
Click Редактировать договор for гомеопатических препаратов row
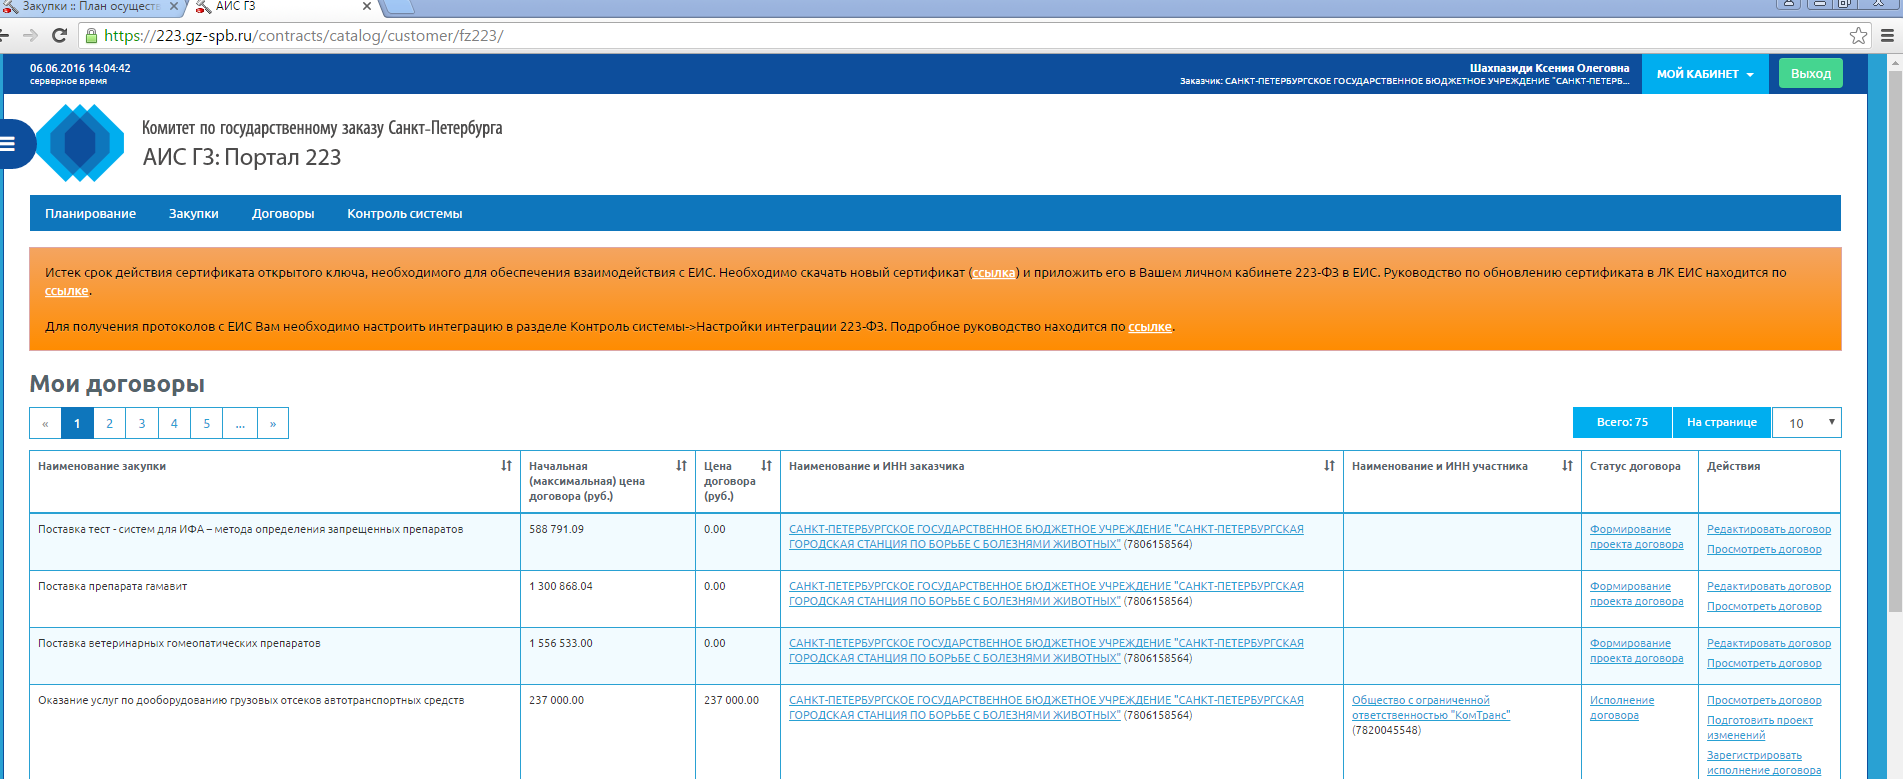(1769, 644)
